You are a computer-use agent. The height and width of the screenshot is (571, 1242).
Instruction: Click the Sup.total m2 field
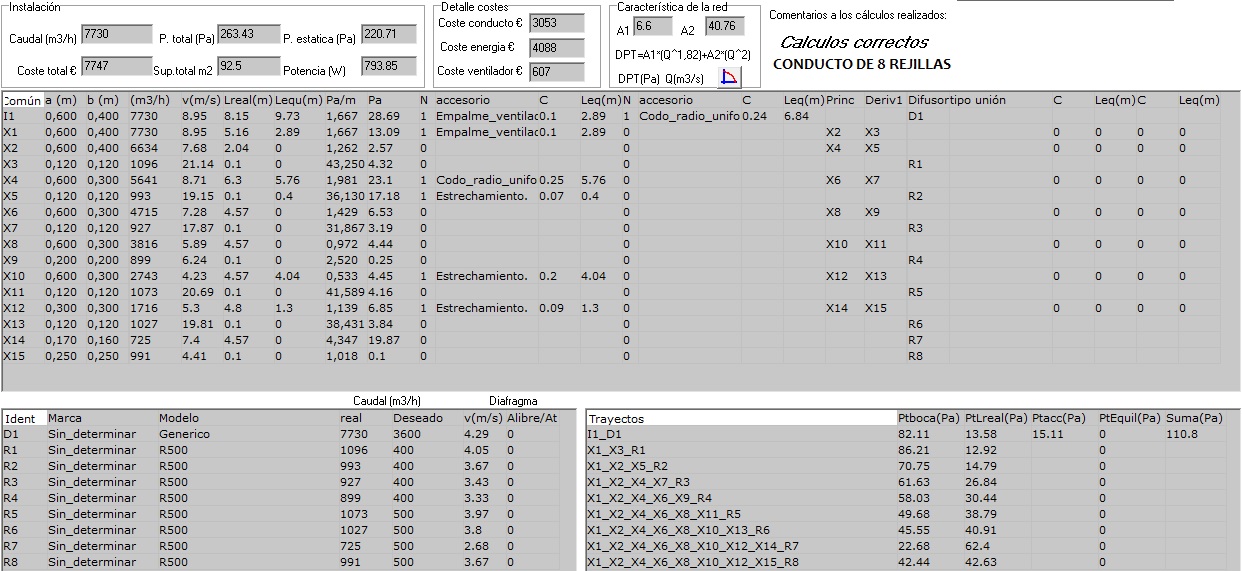(248, 67)
